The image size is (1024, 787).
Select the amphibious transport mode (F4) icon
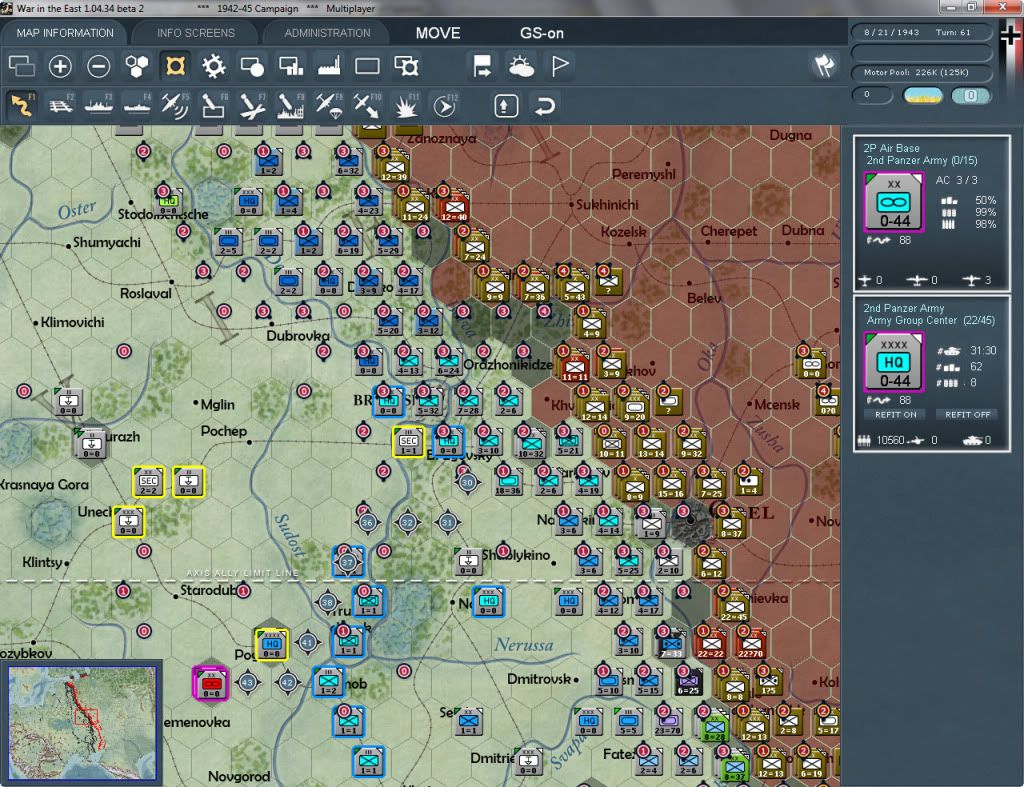pos(137,106)
